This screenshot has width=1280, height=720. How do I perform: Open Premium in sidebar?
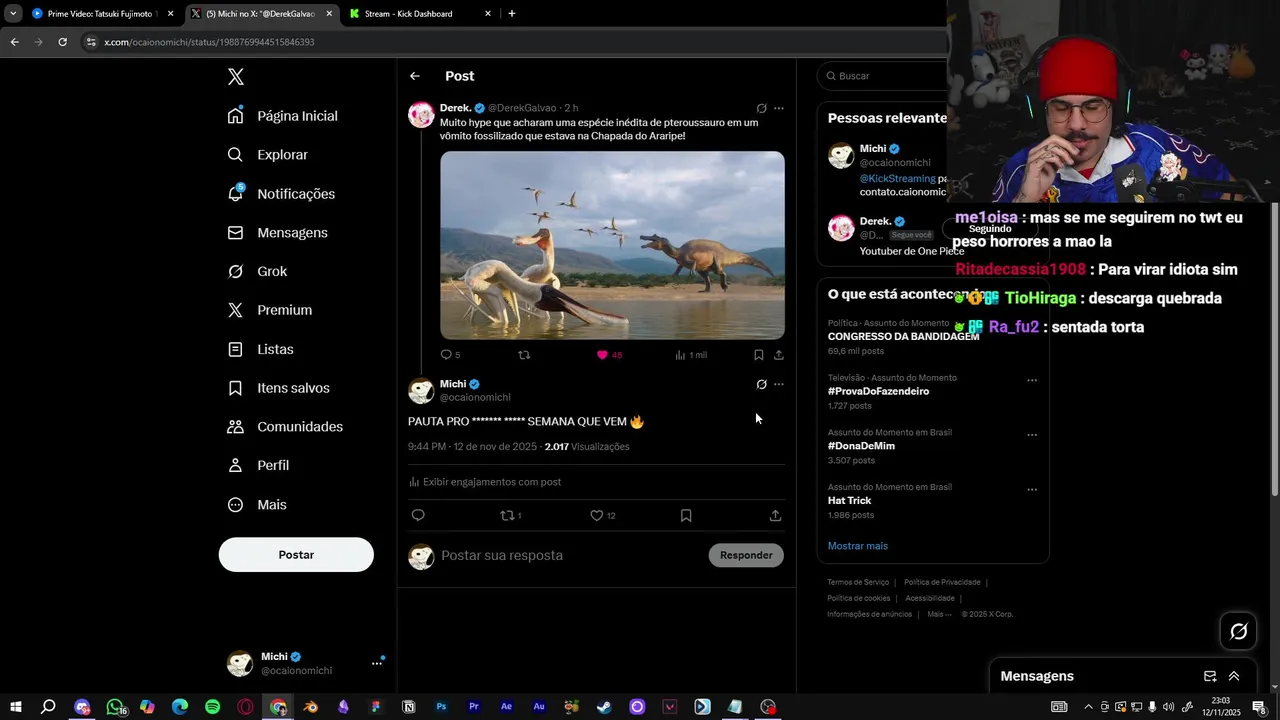(x=270, y=310)
